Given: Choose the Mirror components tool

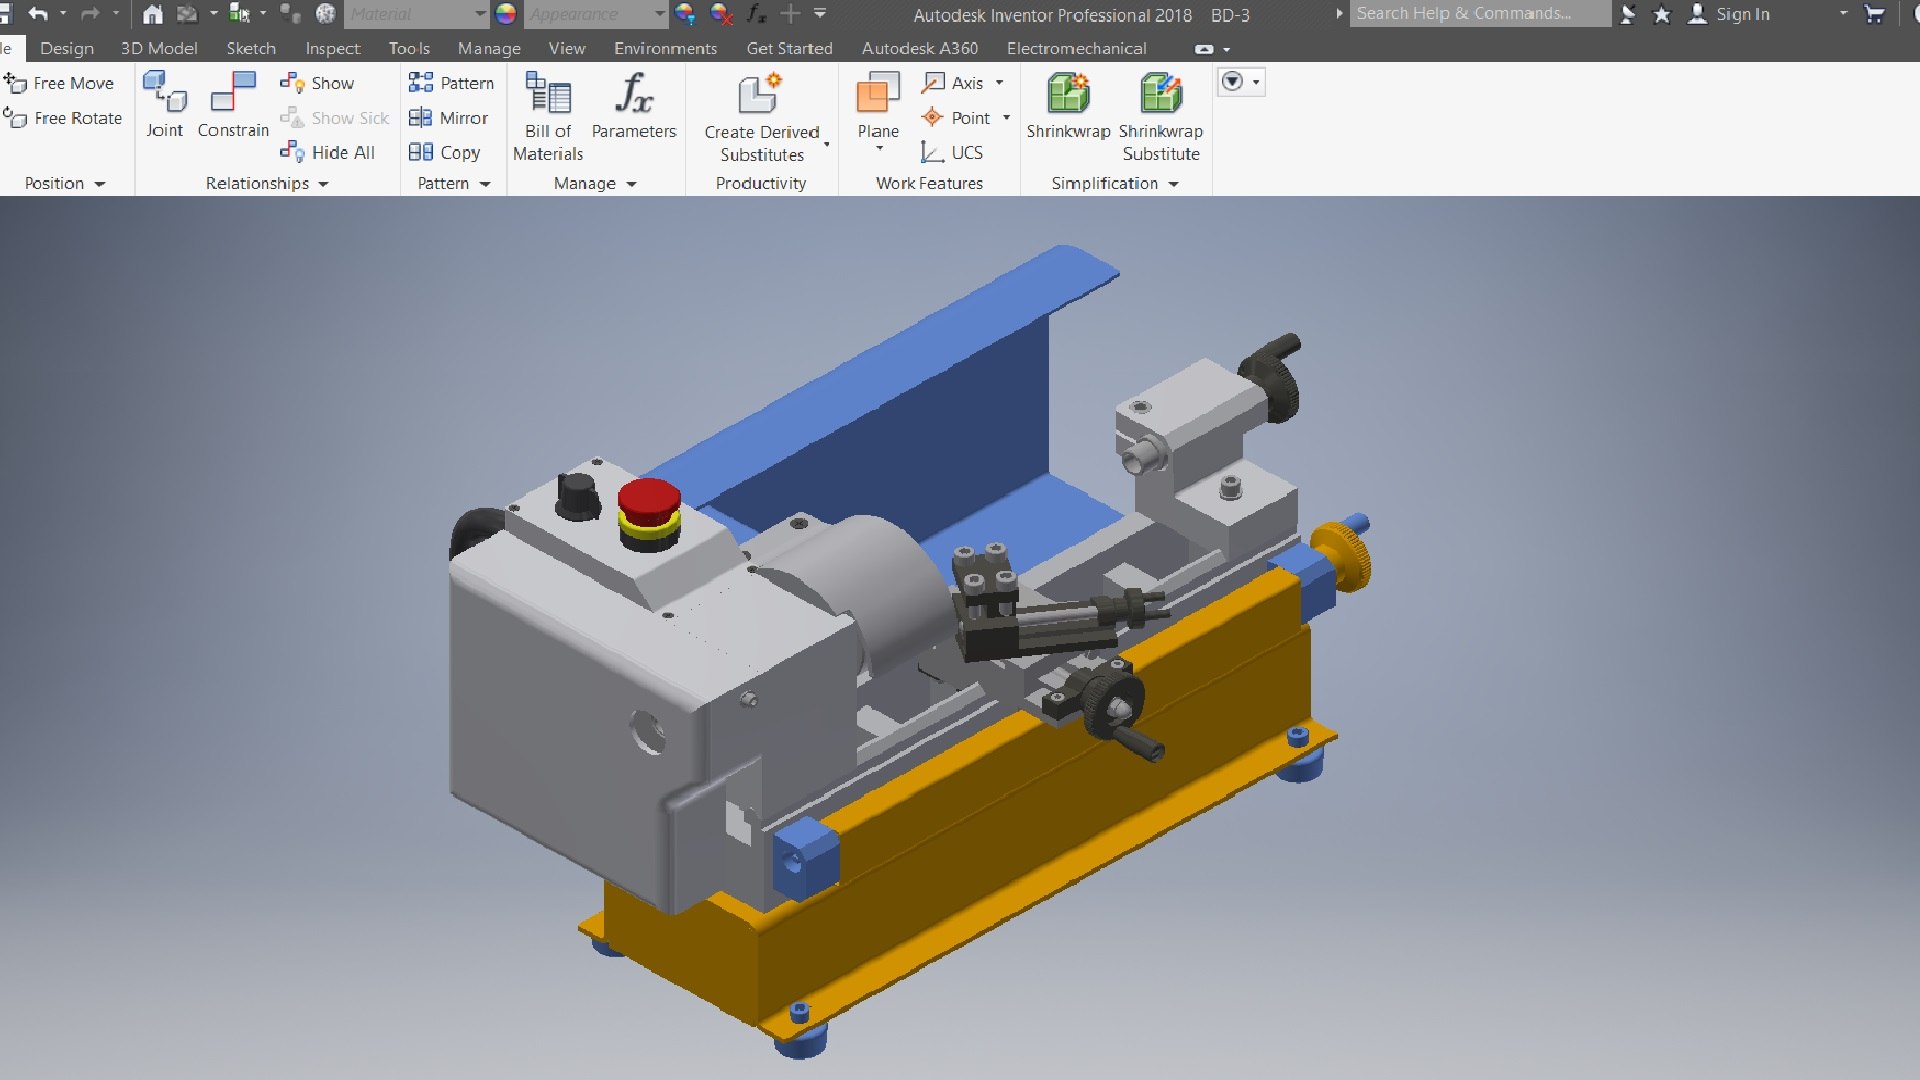Looking at the screenshot, I should point(448,118).
